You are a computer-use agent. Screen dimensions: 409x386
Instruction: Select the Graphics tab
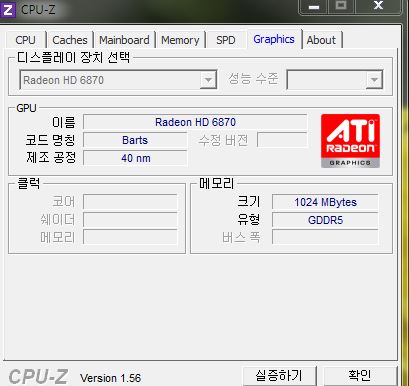(x=274, y=39)
